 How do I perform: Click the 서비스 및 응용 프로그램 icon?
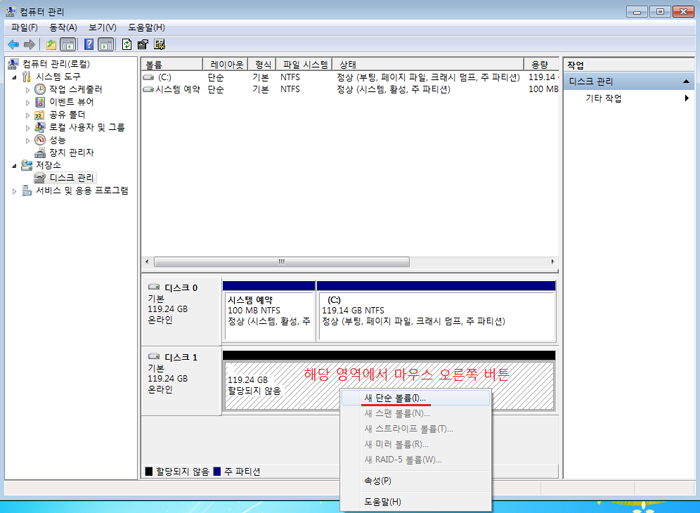tap(27, 191)
